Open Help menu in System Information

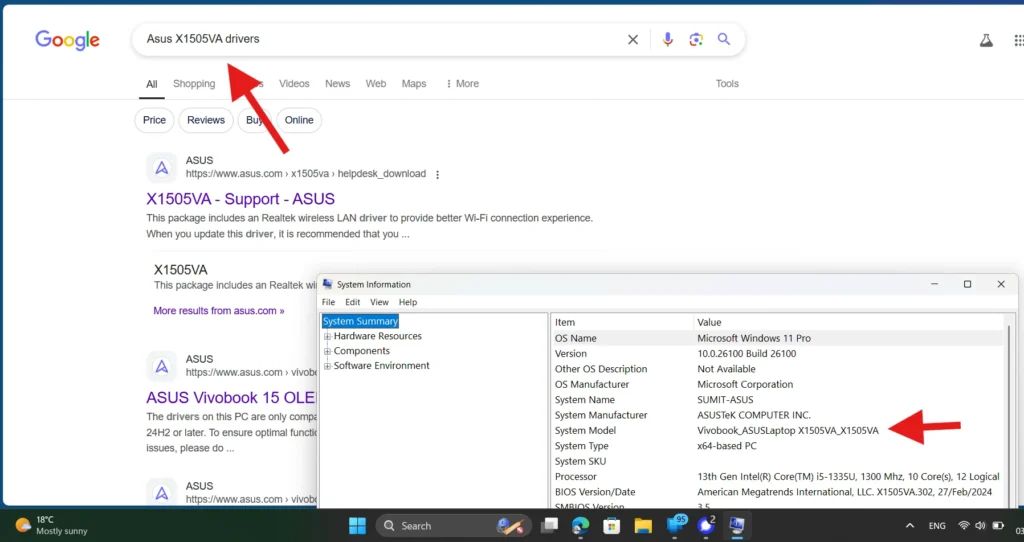pyautogui.click(x=408, y=302)
